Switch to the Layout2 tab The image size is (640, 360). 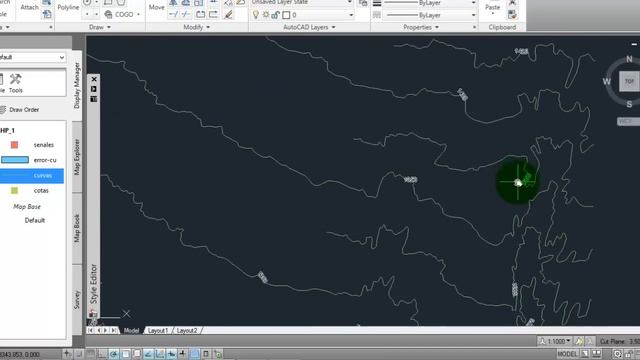[x=187, y=331]
